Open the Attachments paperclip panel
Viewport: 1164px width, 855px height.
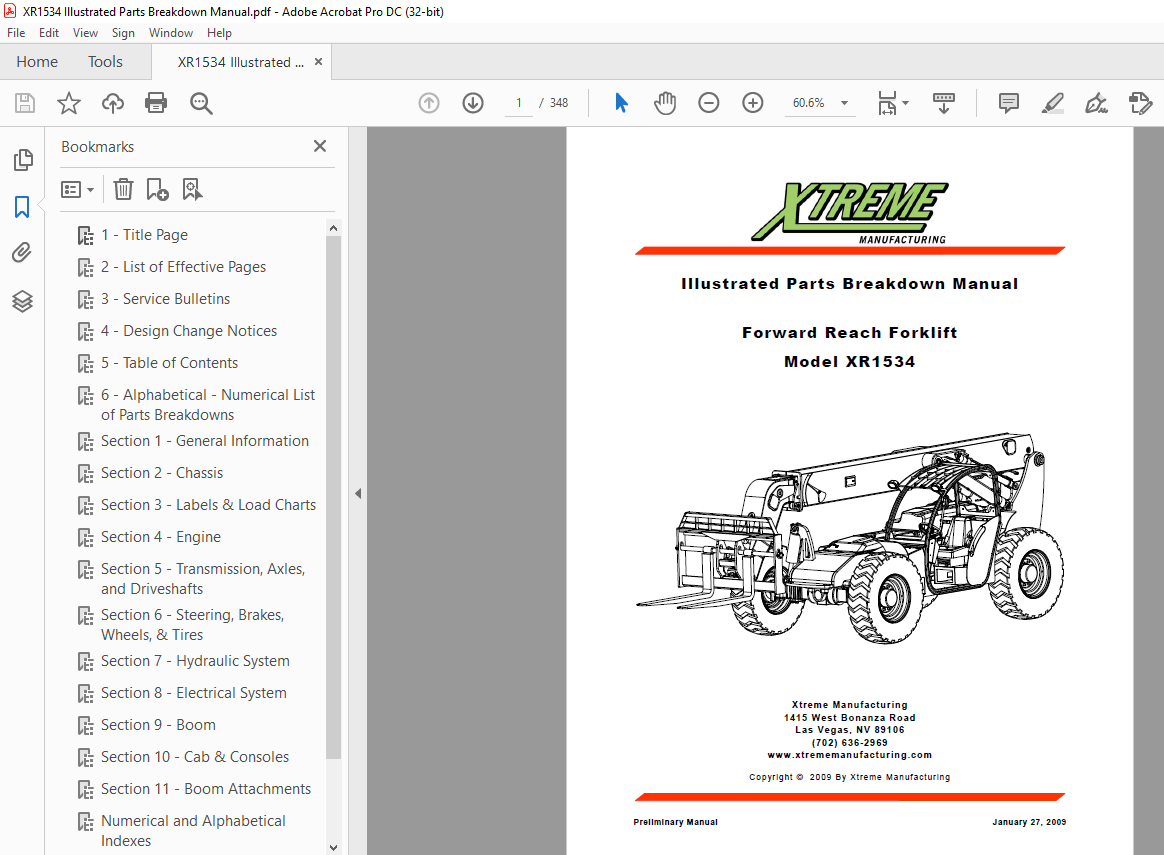coord(22,253)
